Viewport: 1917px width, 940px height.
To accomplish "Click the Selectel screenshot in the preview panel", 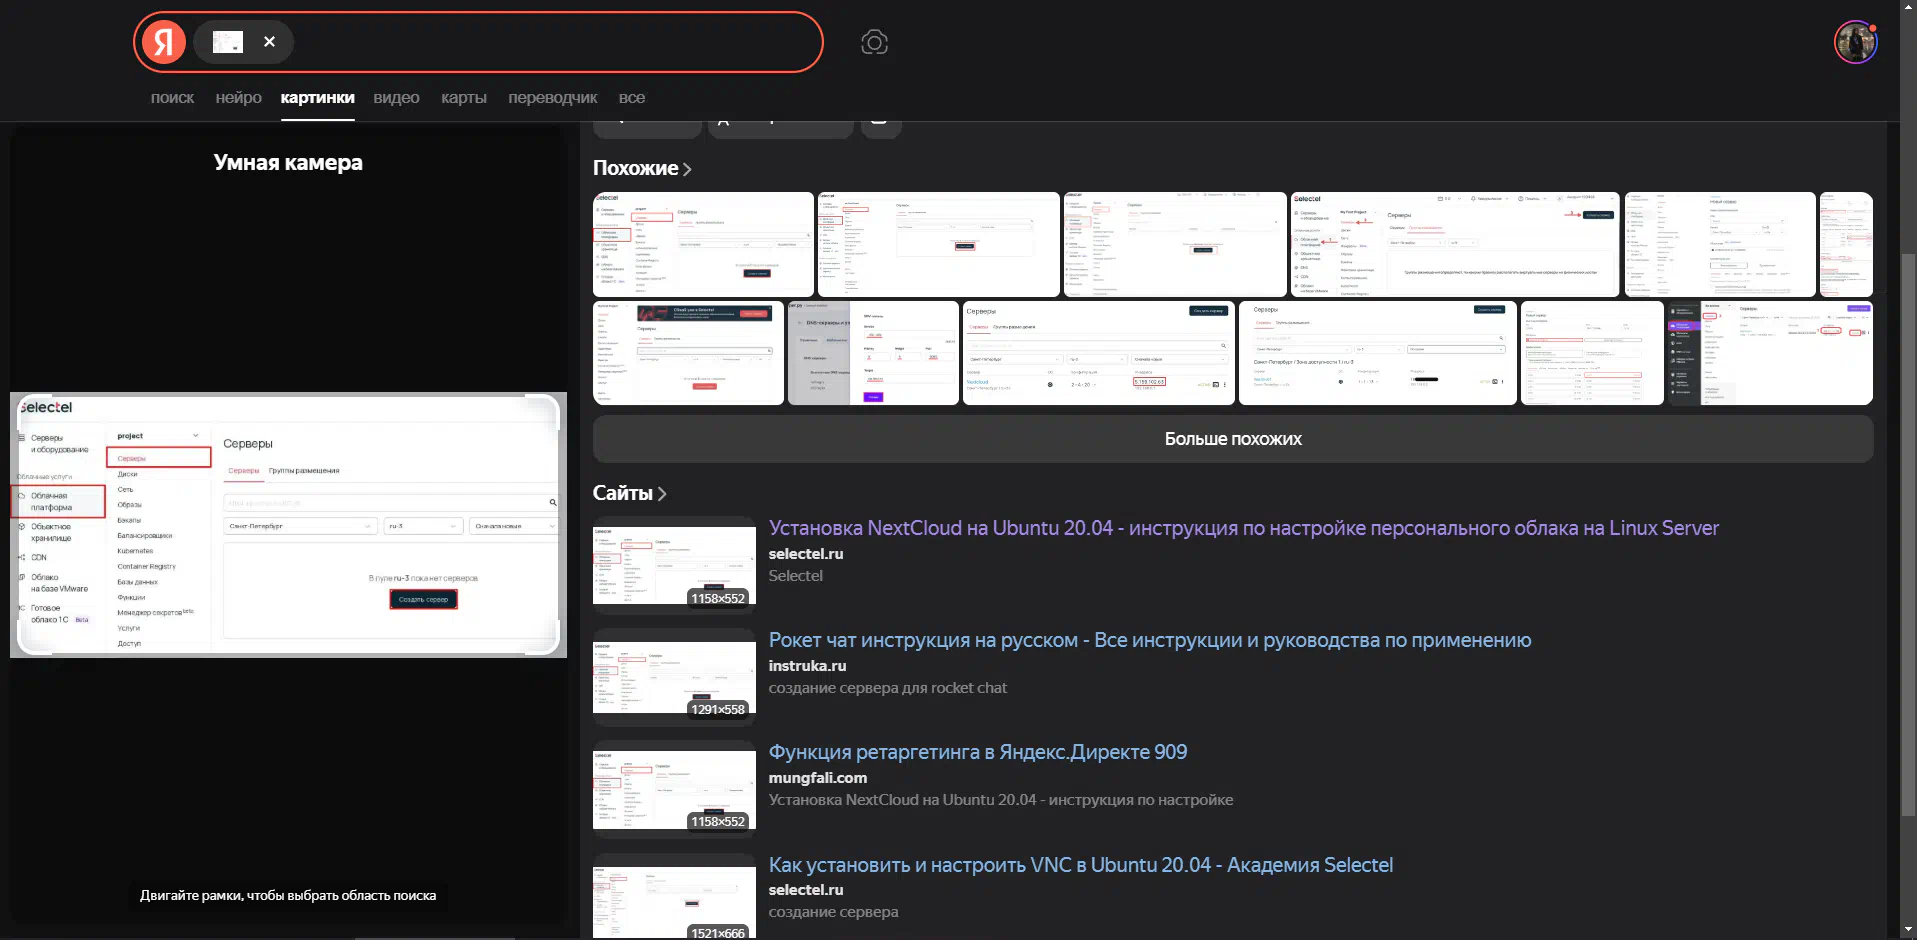I will (288, 525).
